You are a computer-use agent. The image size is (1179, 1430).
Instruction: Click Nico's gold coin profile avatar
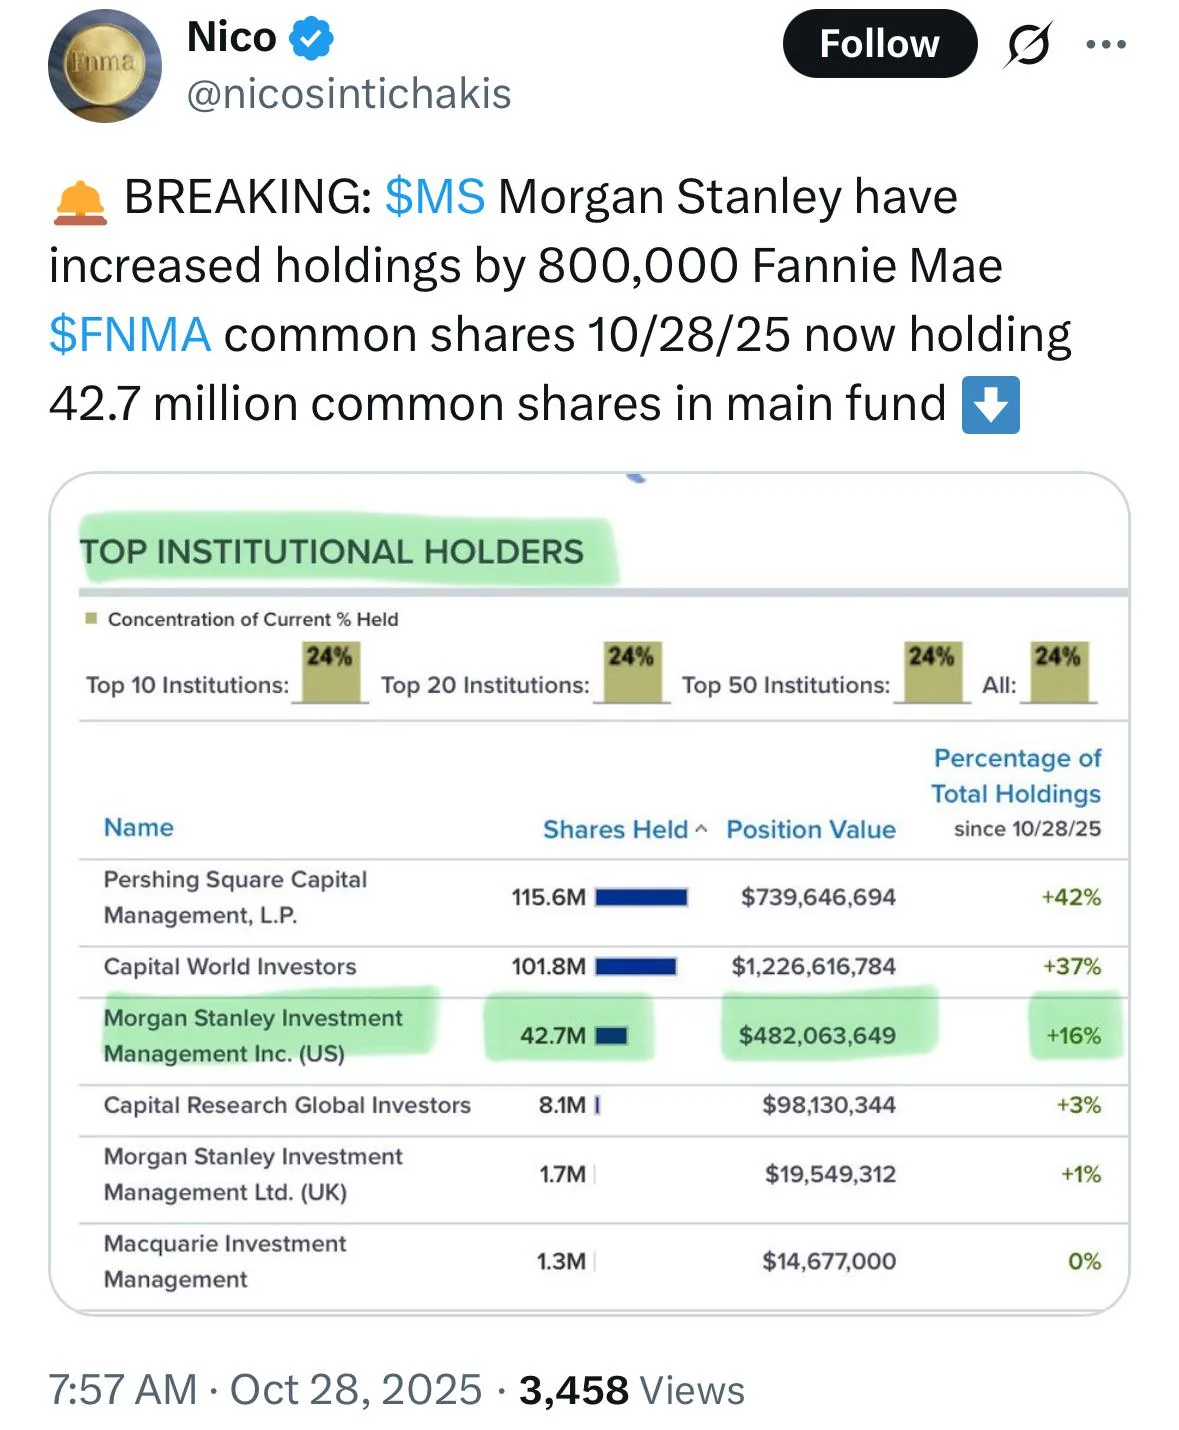point(104,65)
